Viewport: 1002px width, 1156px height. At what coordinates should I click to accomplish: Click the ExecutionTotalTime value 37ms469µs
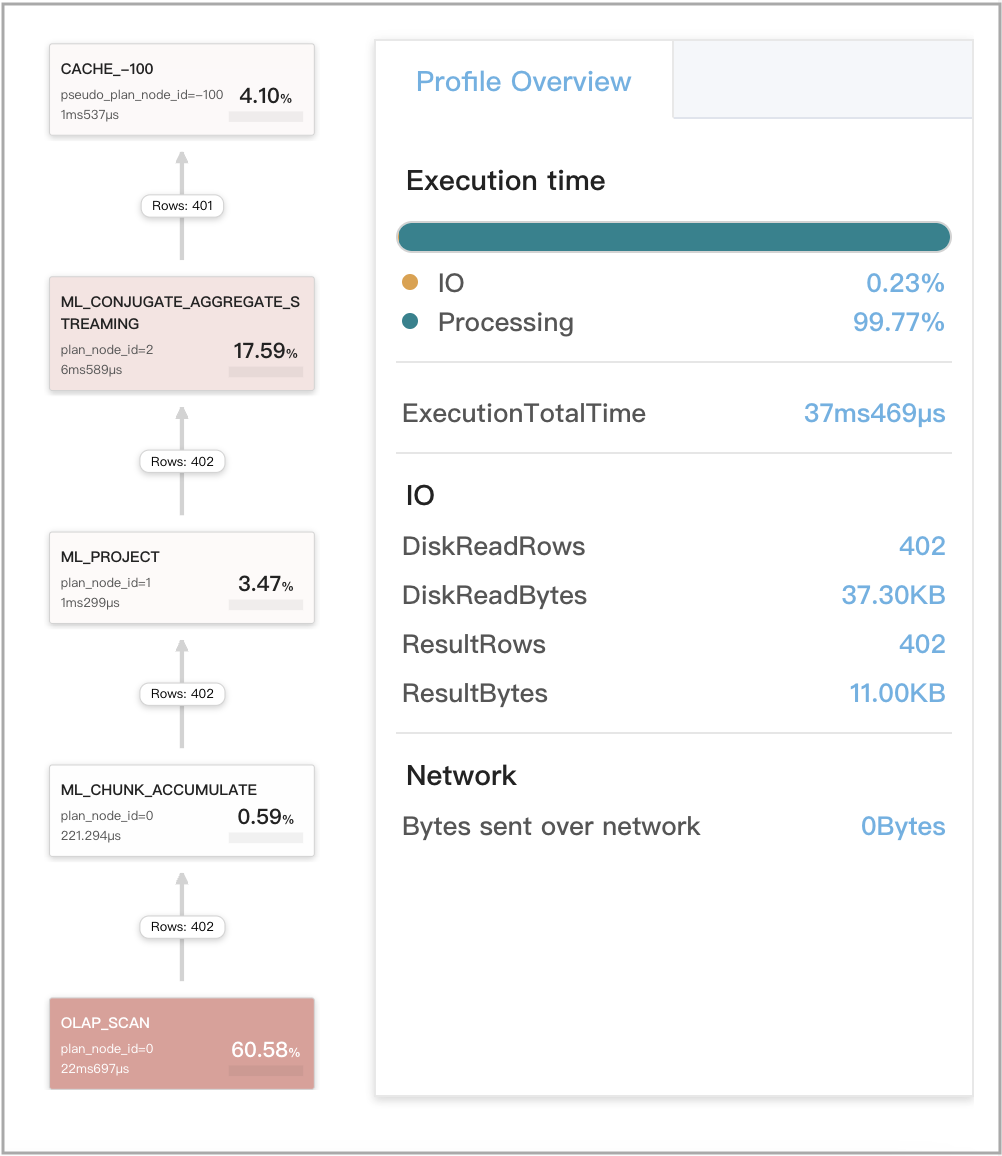pyautogui.click(x=874, y=413)
